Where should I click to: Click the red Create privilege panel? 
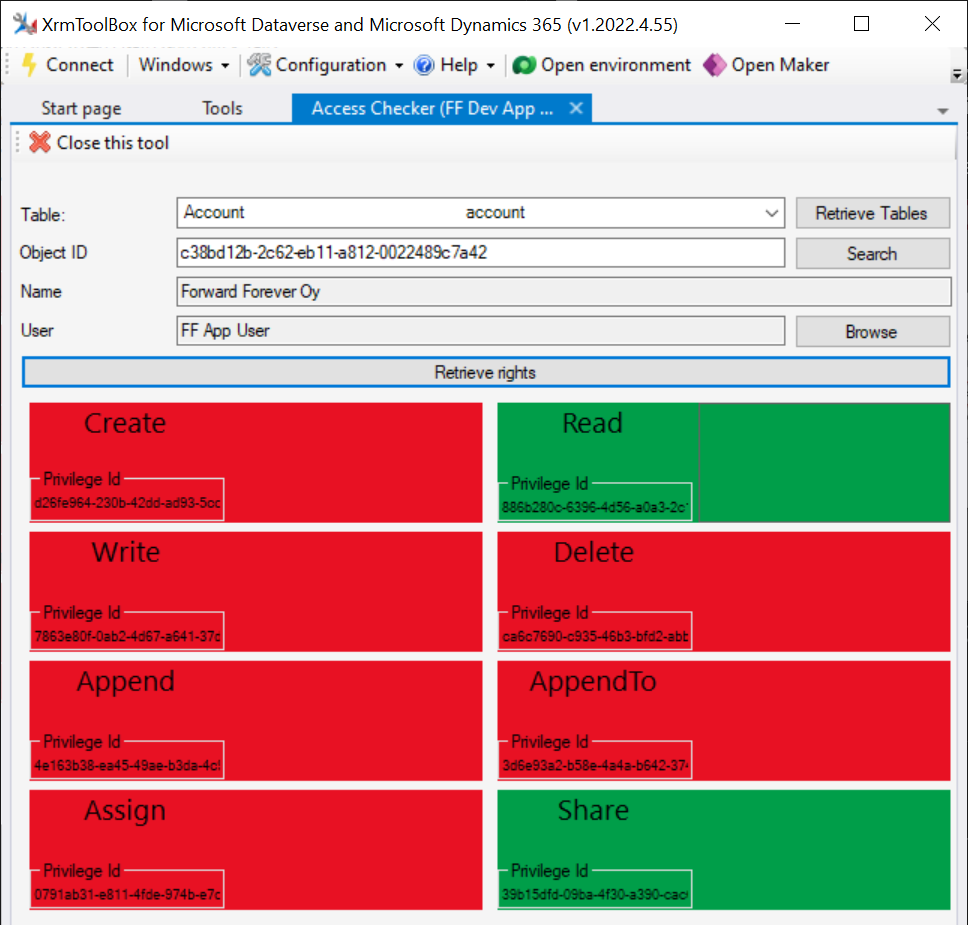(x=256, y=462)
